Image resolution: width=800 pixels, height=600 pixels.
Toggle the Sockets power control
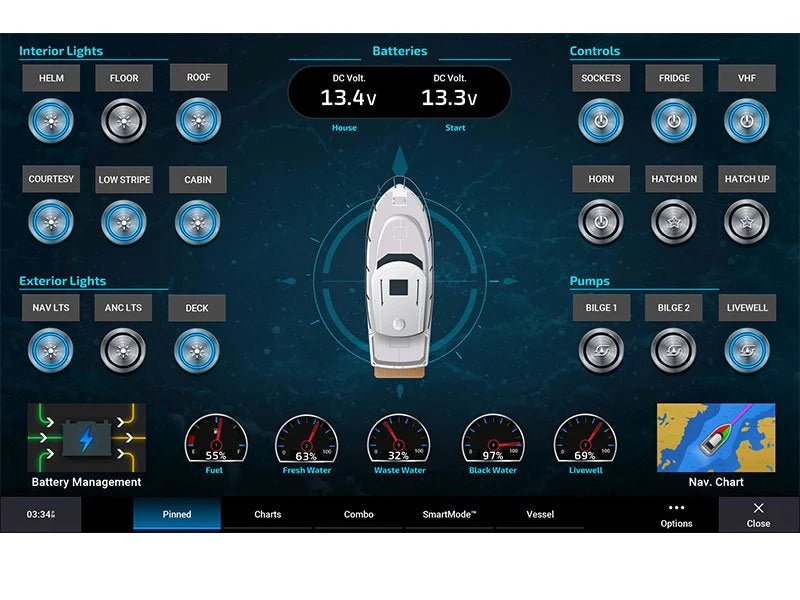600,120
